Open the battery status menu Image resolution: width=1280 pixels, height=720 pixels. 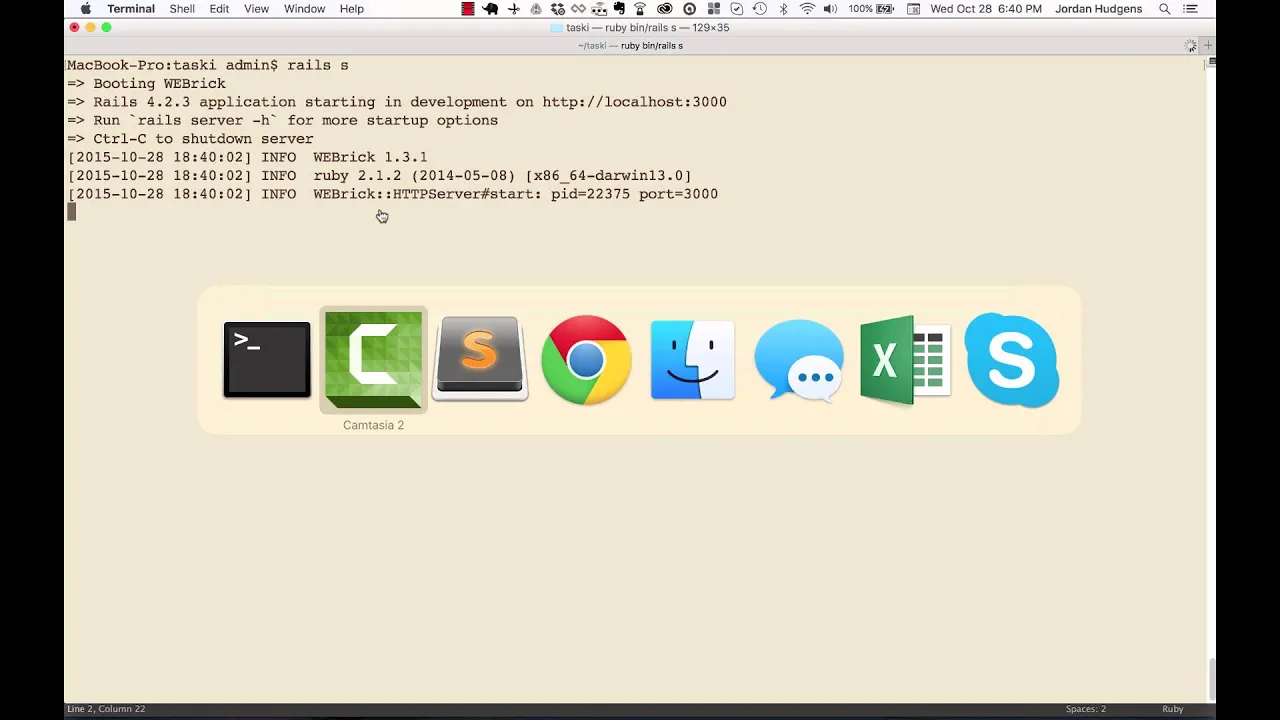[x=871, y=9]
